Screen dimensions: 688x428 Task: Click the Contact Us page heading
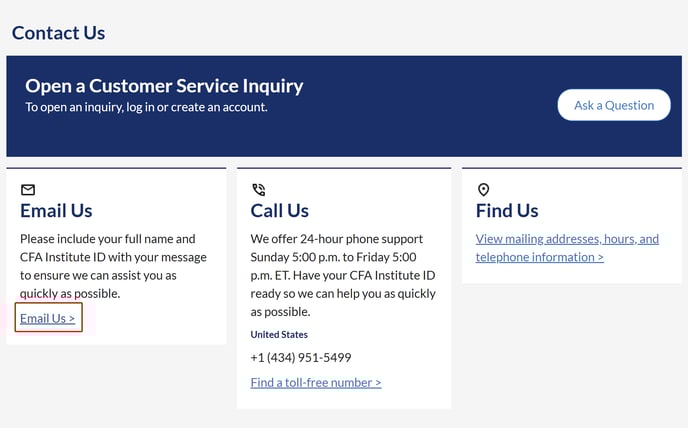(58, 33)
